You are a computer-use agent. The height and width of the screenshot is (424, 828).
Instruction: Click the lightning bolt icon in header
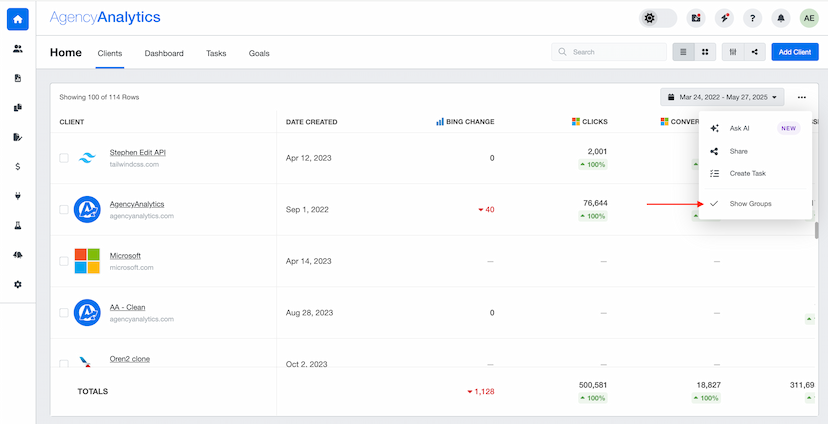pos(724,18)
